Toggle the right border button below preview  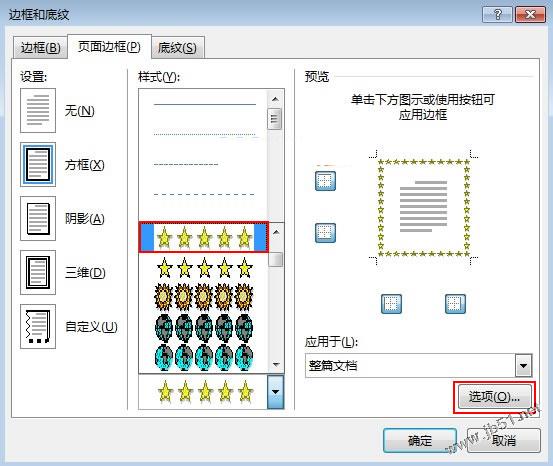pos(455,304)
